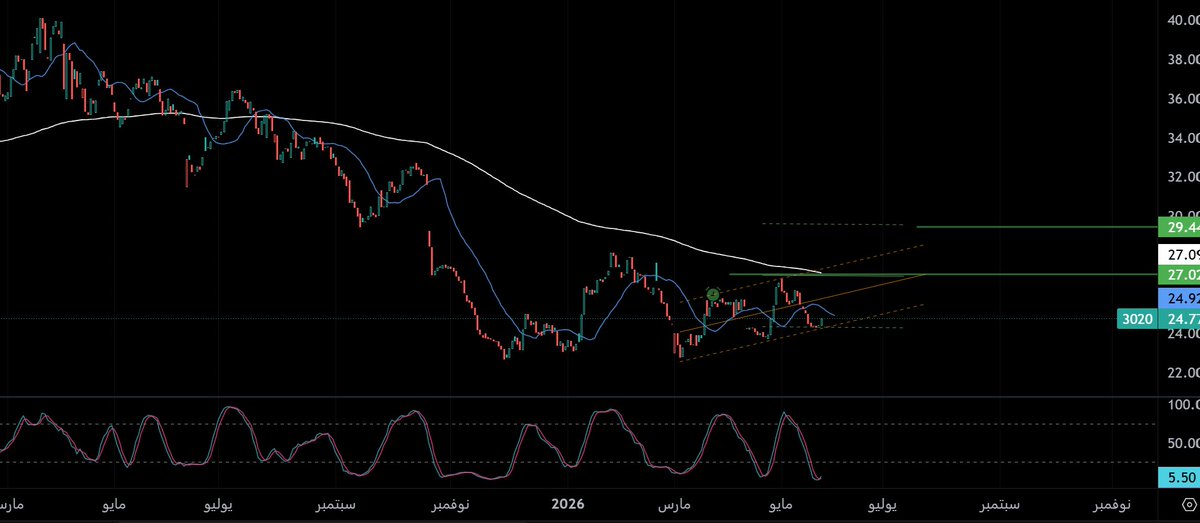Screen dimensions: 1200x523
Task: Click the 24.77 last price label
Action: click(1178, 320)
